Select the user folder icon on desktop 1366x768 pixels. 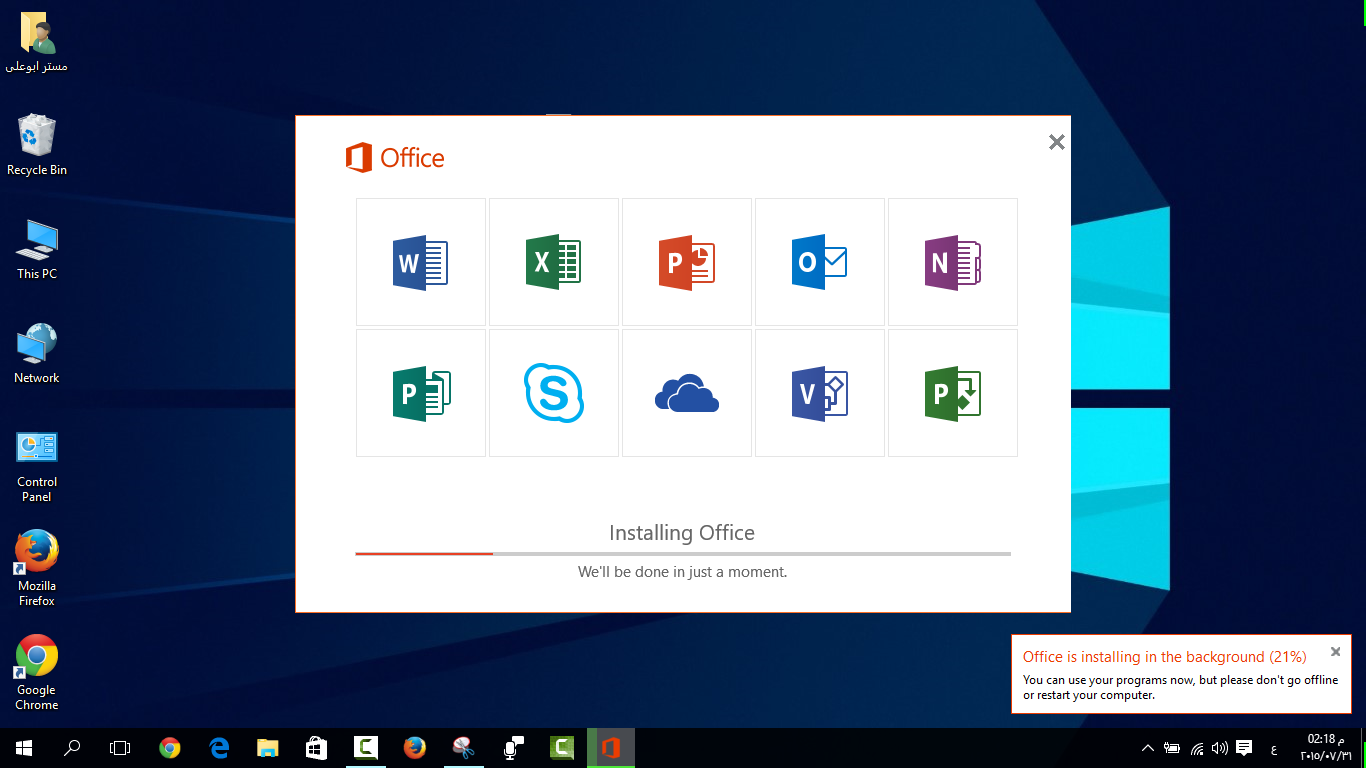tap(37, 43)
